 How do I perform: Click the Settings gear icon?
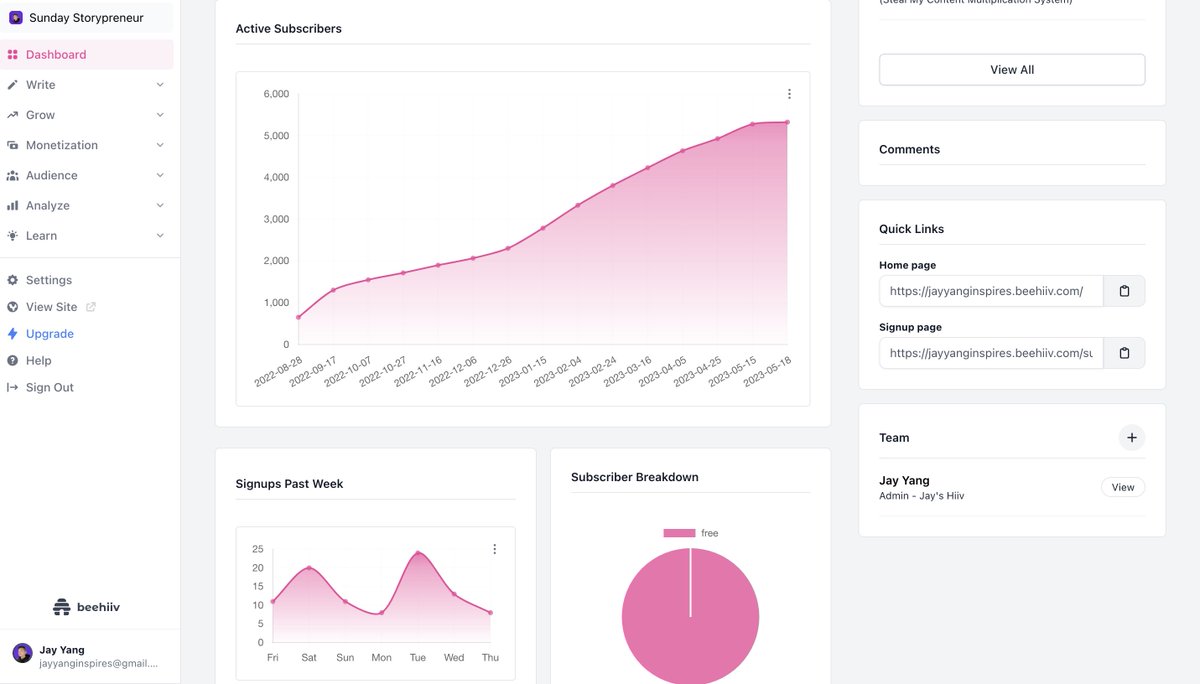pyautogui.click(x=13, y=280)
